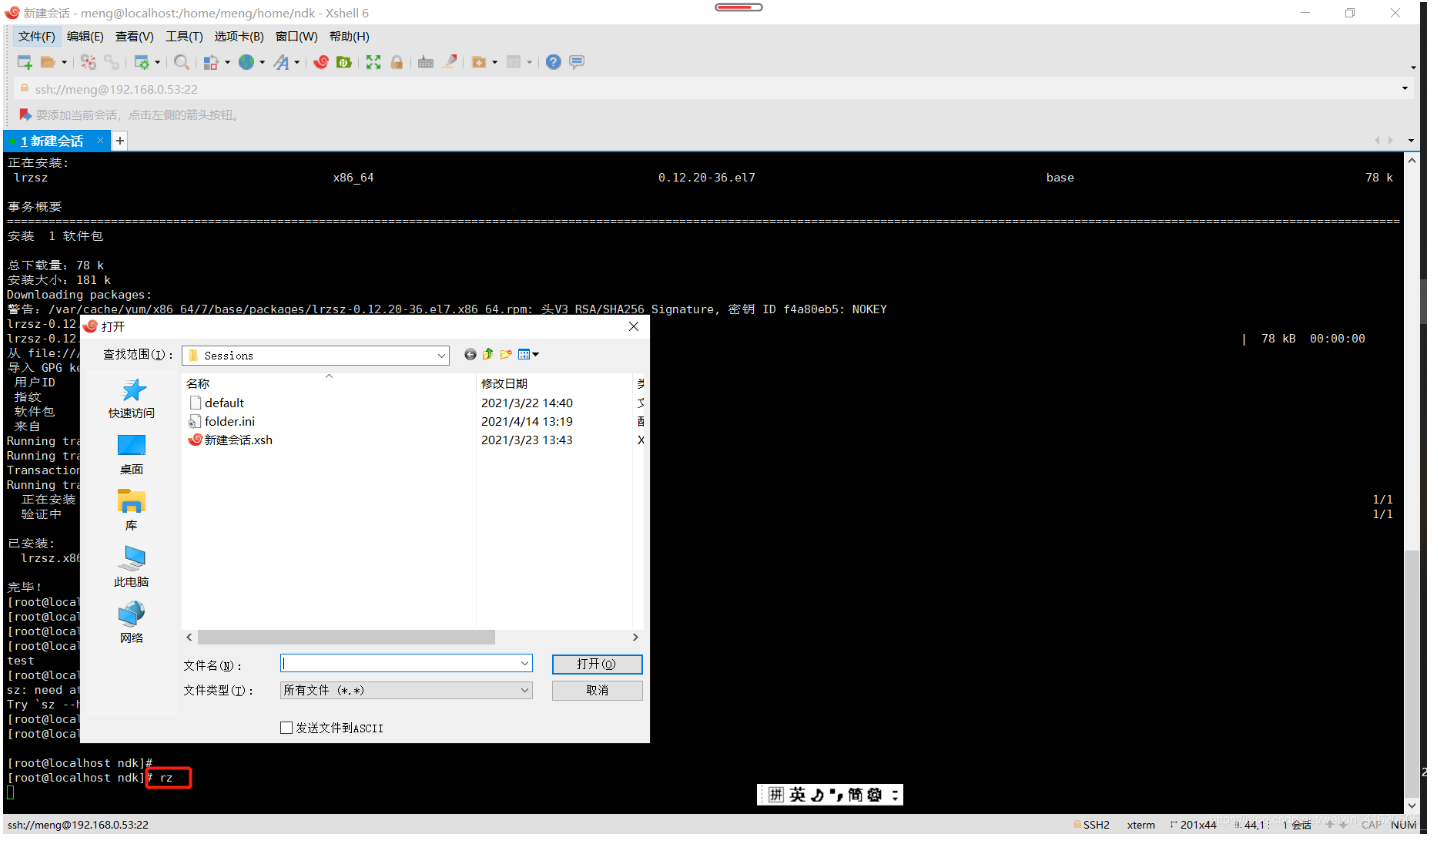The image size is (1438, 842).
Task: Toggle CAP indicator in status bar
Action: point(1370,824)
